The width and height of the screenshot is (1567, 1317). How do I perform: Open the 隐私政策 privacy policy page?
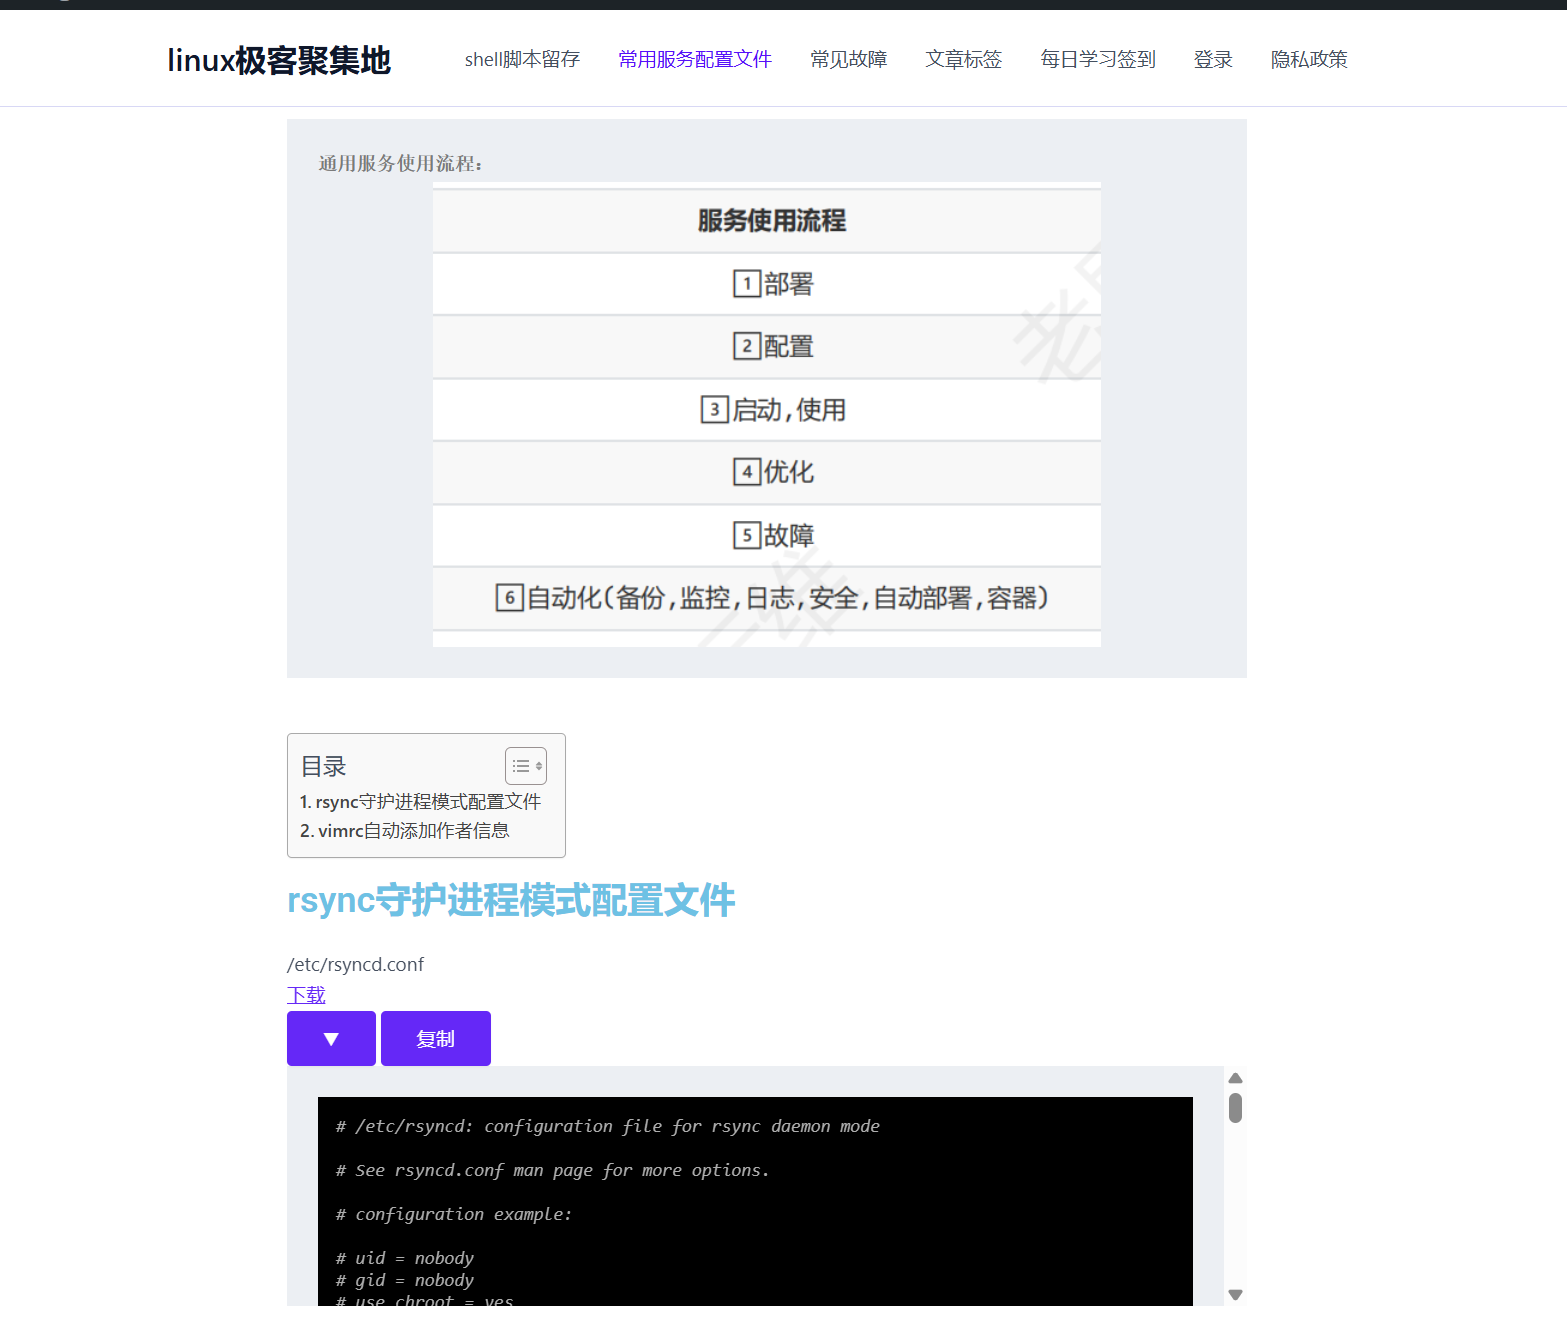pos(1308,60)
